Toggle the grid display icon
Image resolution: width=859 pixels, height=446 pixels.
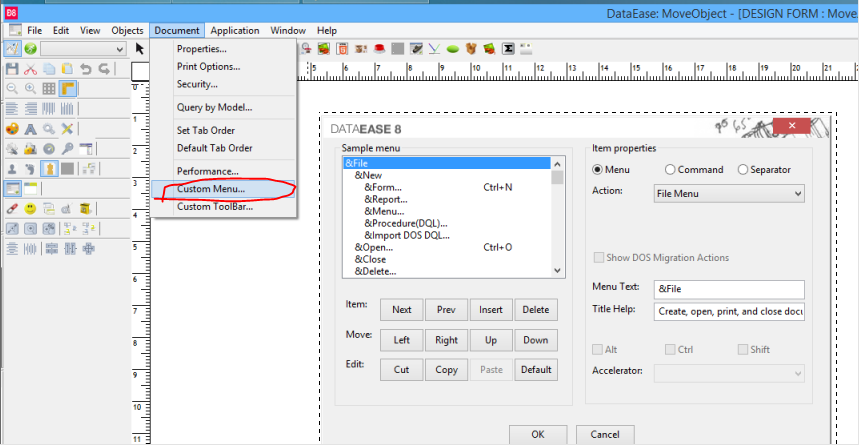pyautogui.click(x=49, y=88)
